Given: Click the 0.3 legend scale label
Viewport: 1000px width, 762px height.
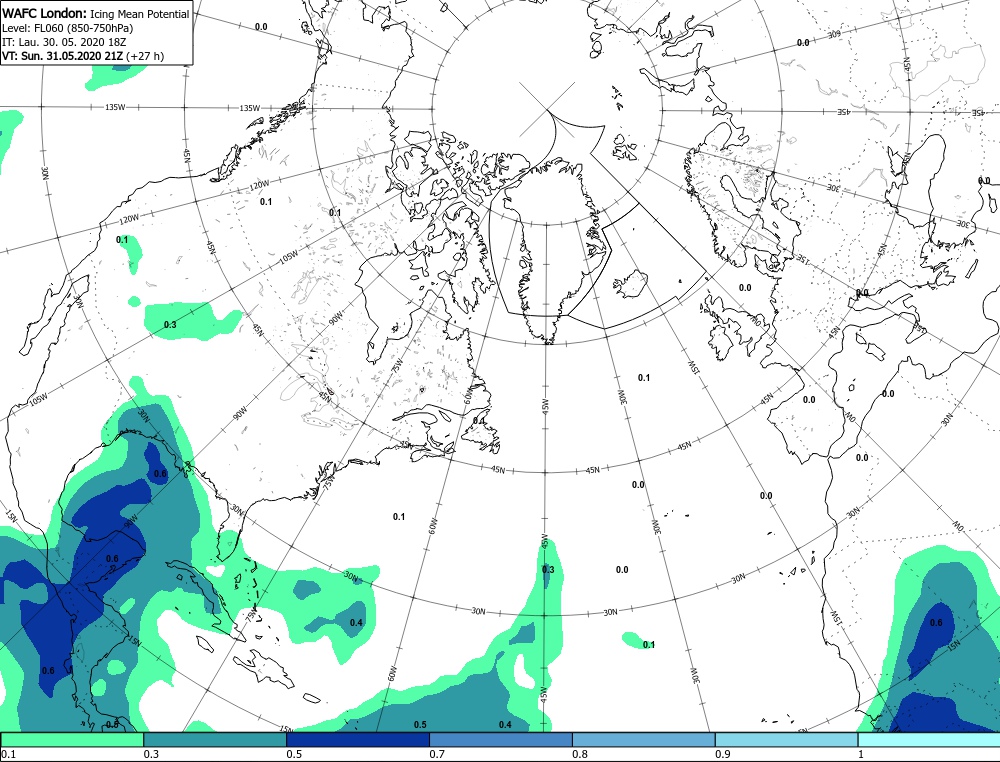Looking at the screenshot, I should [x=151, y=754].
